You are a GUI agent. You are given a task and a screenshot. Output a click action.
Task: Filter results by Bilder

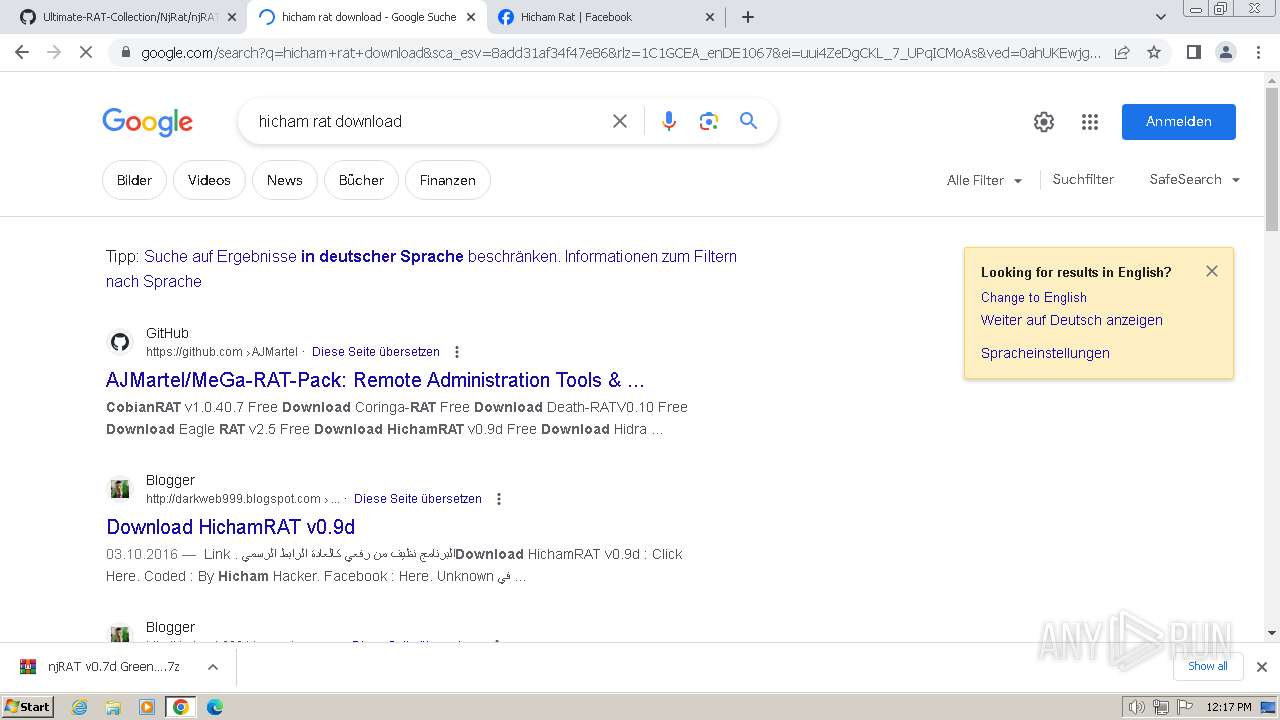point(134,180)
